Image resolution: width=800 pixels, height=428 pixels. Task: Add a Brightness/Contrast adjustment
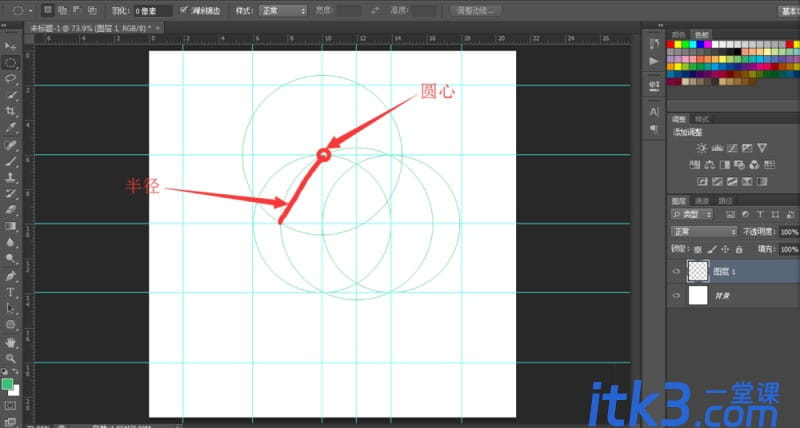pyautogui.click(x=702, y=148)
